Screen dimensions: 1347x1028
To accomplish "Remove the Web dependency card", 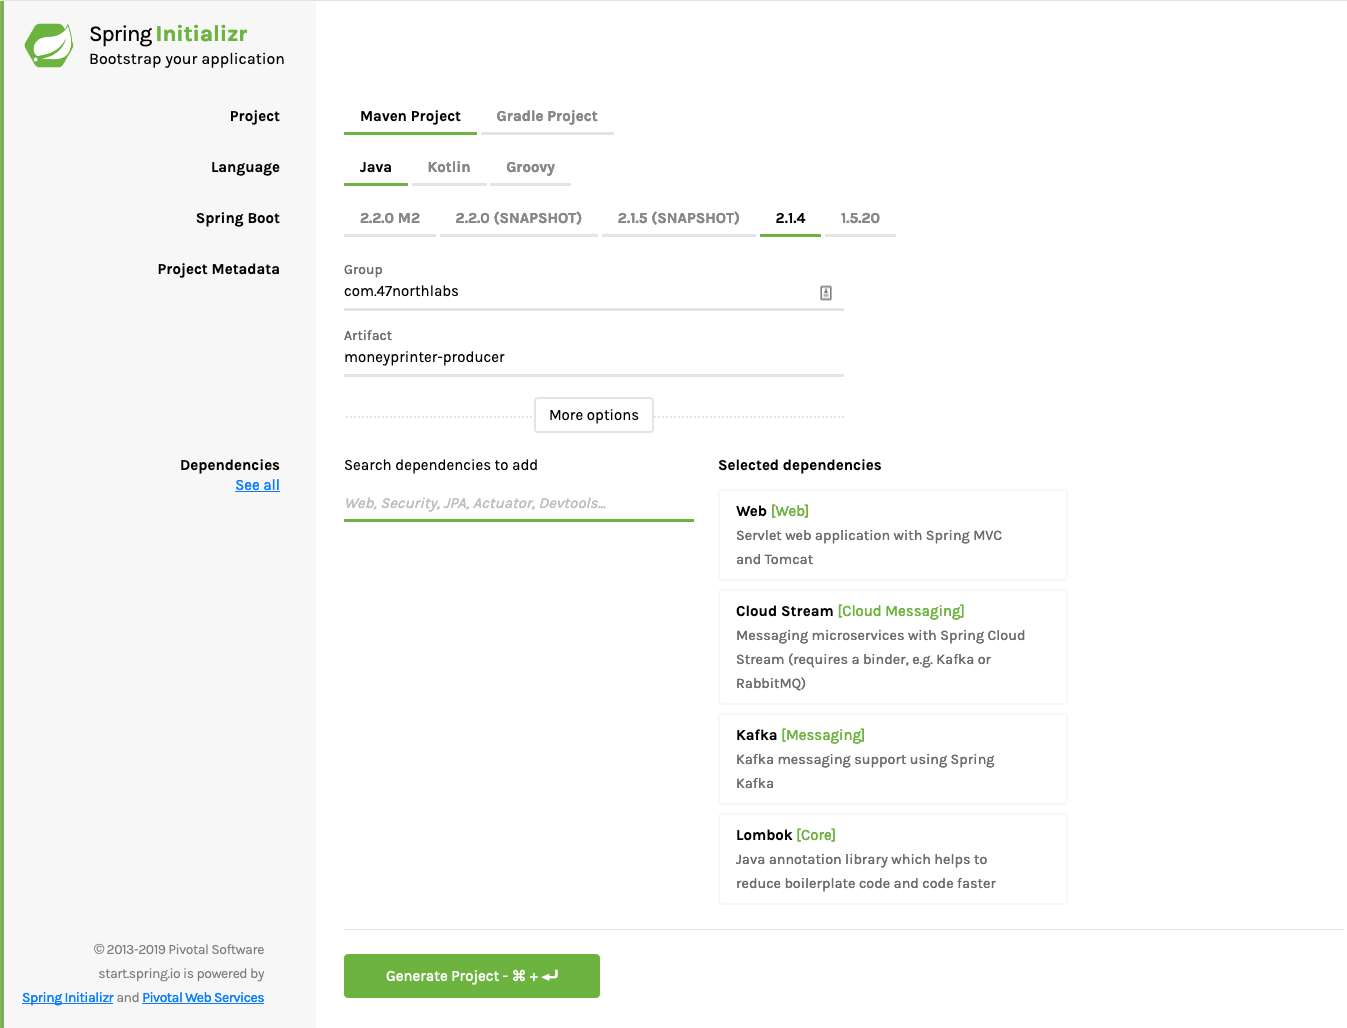I will 893,535.
